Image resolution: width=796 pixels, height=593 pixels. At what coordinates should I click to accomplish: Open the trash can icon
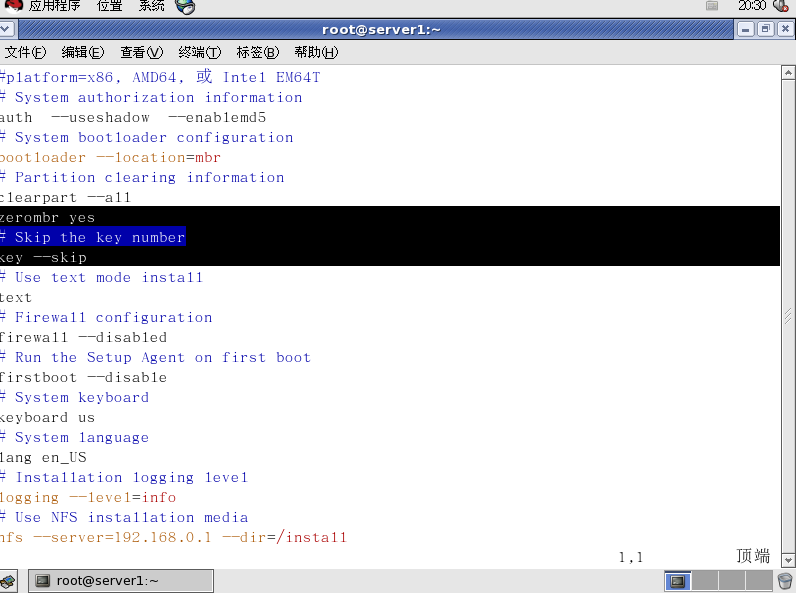[x=785, y=581]
